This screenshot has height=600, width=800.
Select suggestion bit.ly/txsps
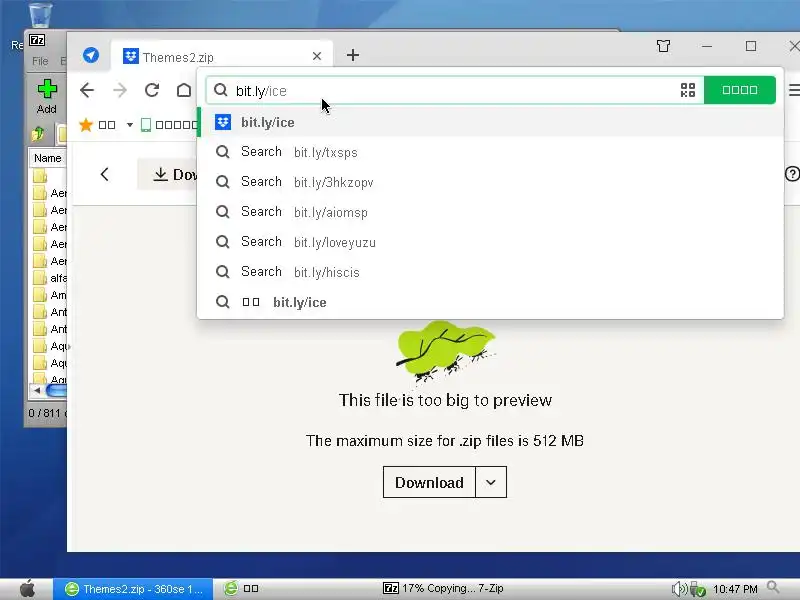[490, 152]
